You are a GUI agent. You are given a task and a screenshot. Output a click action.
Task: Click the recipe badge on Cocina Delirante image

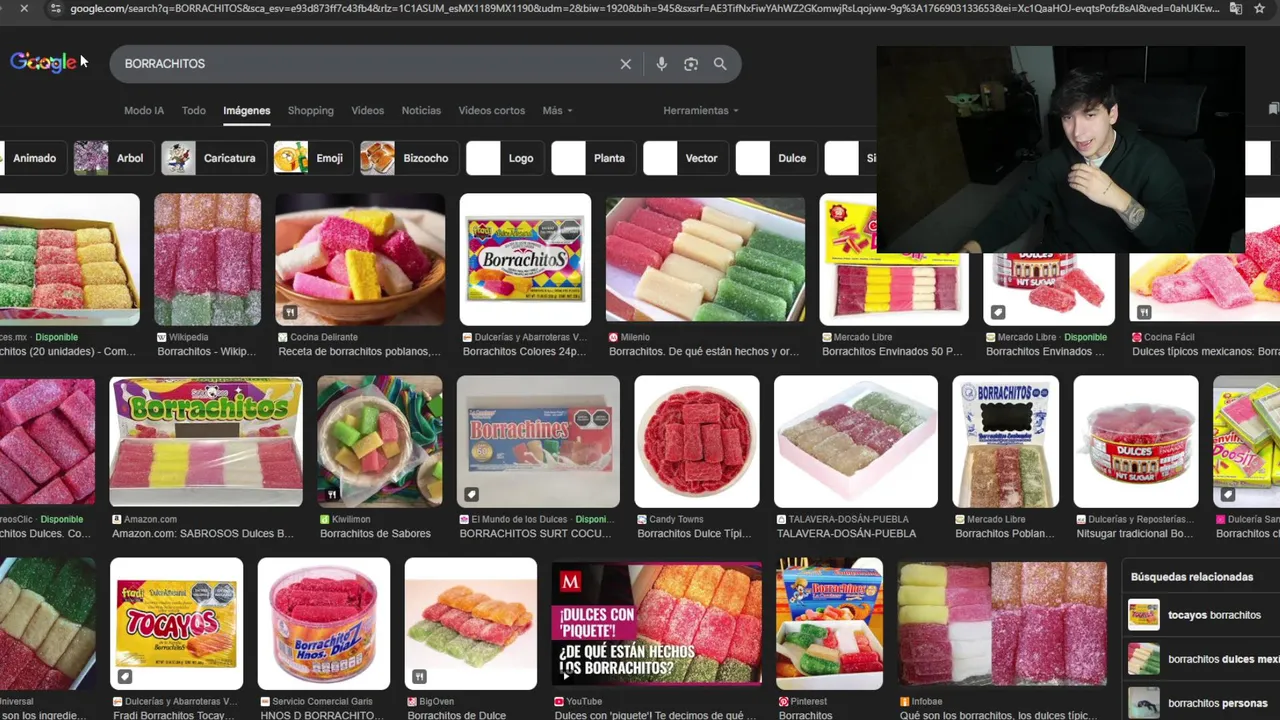[x=289, y=312]
